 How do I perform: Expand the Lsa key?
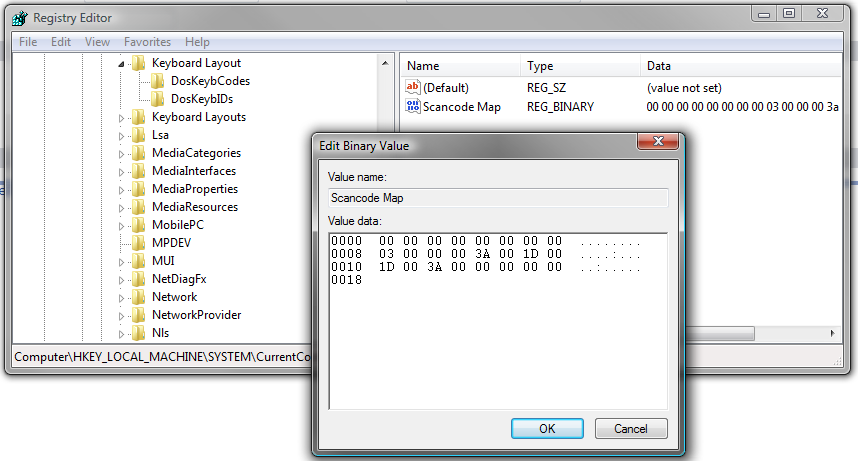coord(121,136)
